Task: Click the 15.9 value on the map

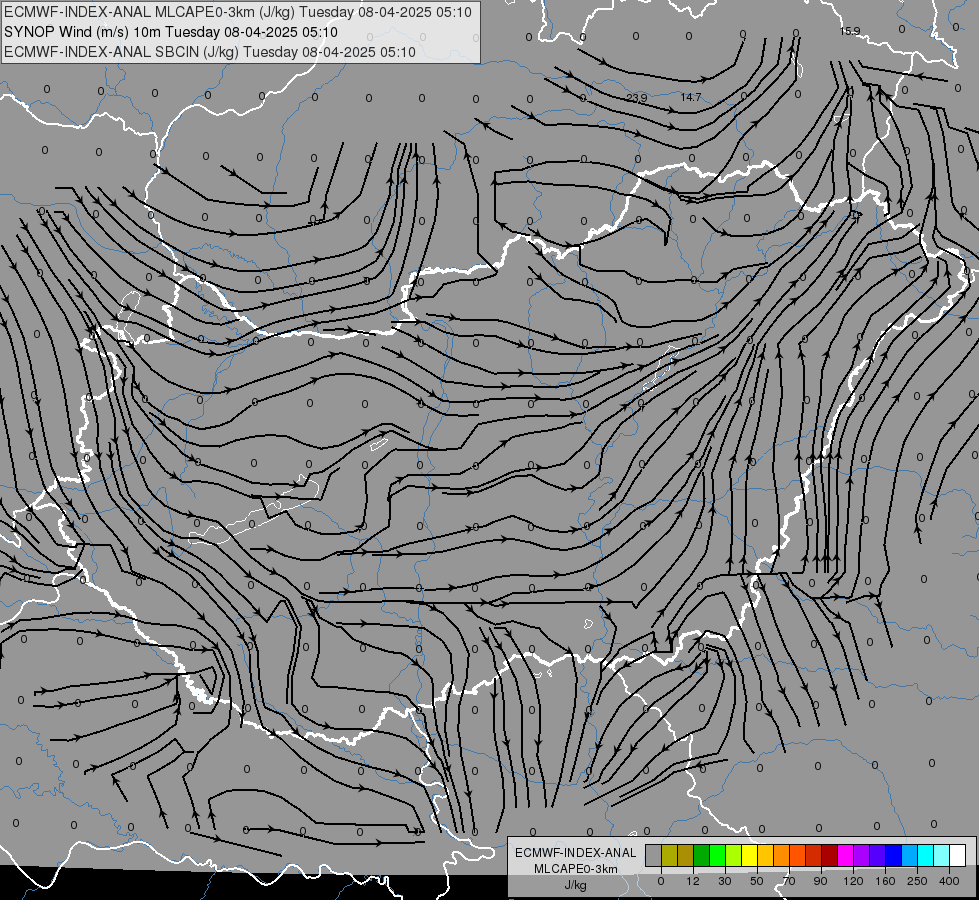Action: (x=850, y=31)
